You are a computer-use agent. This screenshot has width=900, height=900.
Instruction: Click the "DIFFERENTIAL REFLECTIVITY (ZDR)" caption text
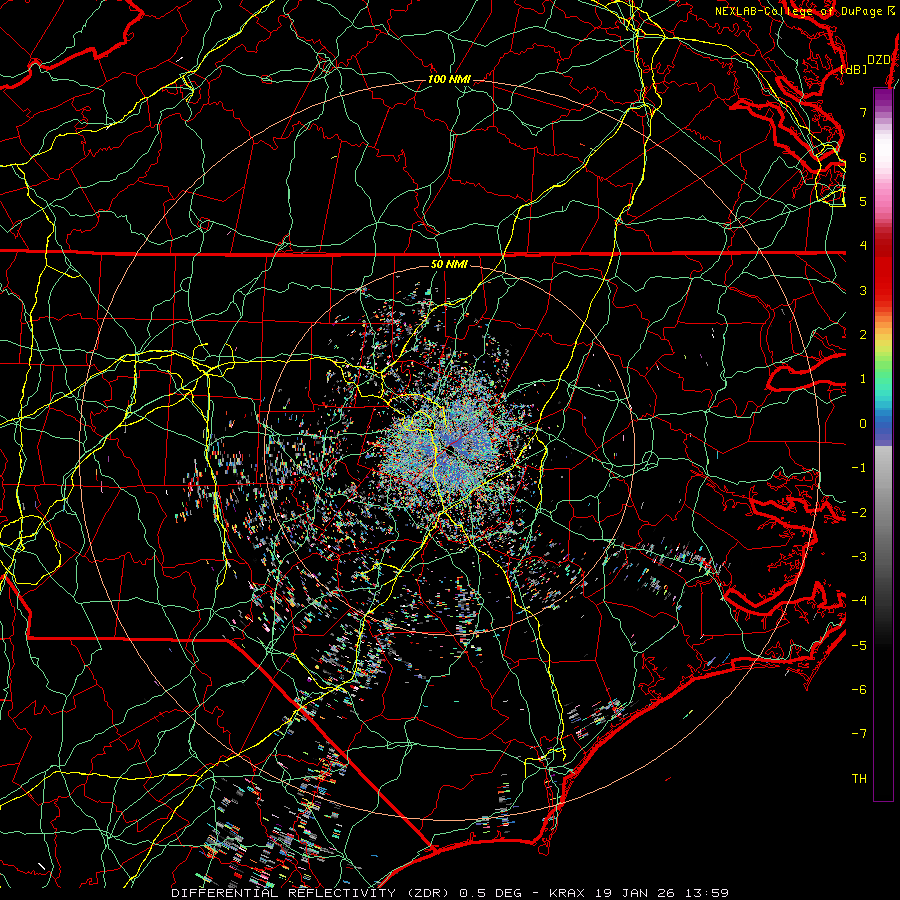tap(312, 893)
